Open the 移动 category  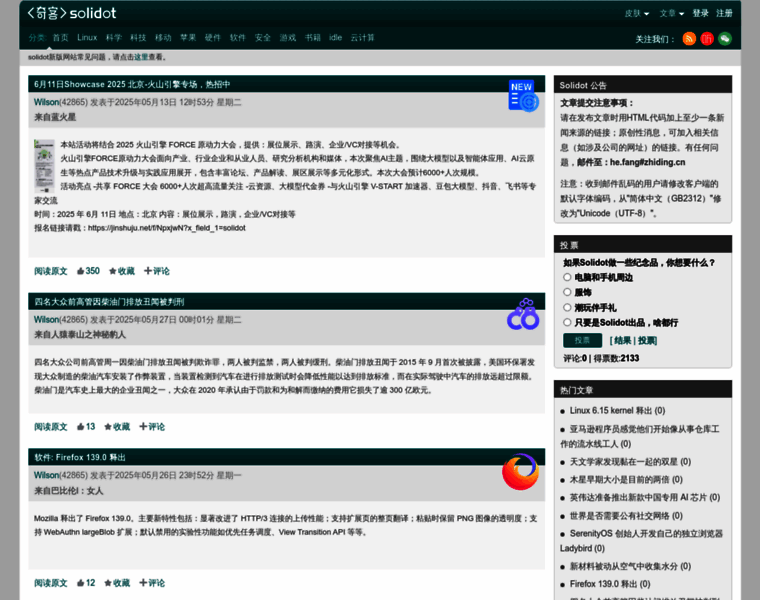[x=163, y=37]
